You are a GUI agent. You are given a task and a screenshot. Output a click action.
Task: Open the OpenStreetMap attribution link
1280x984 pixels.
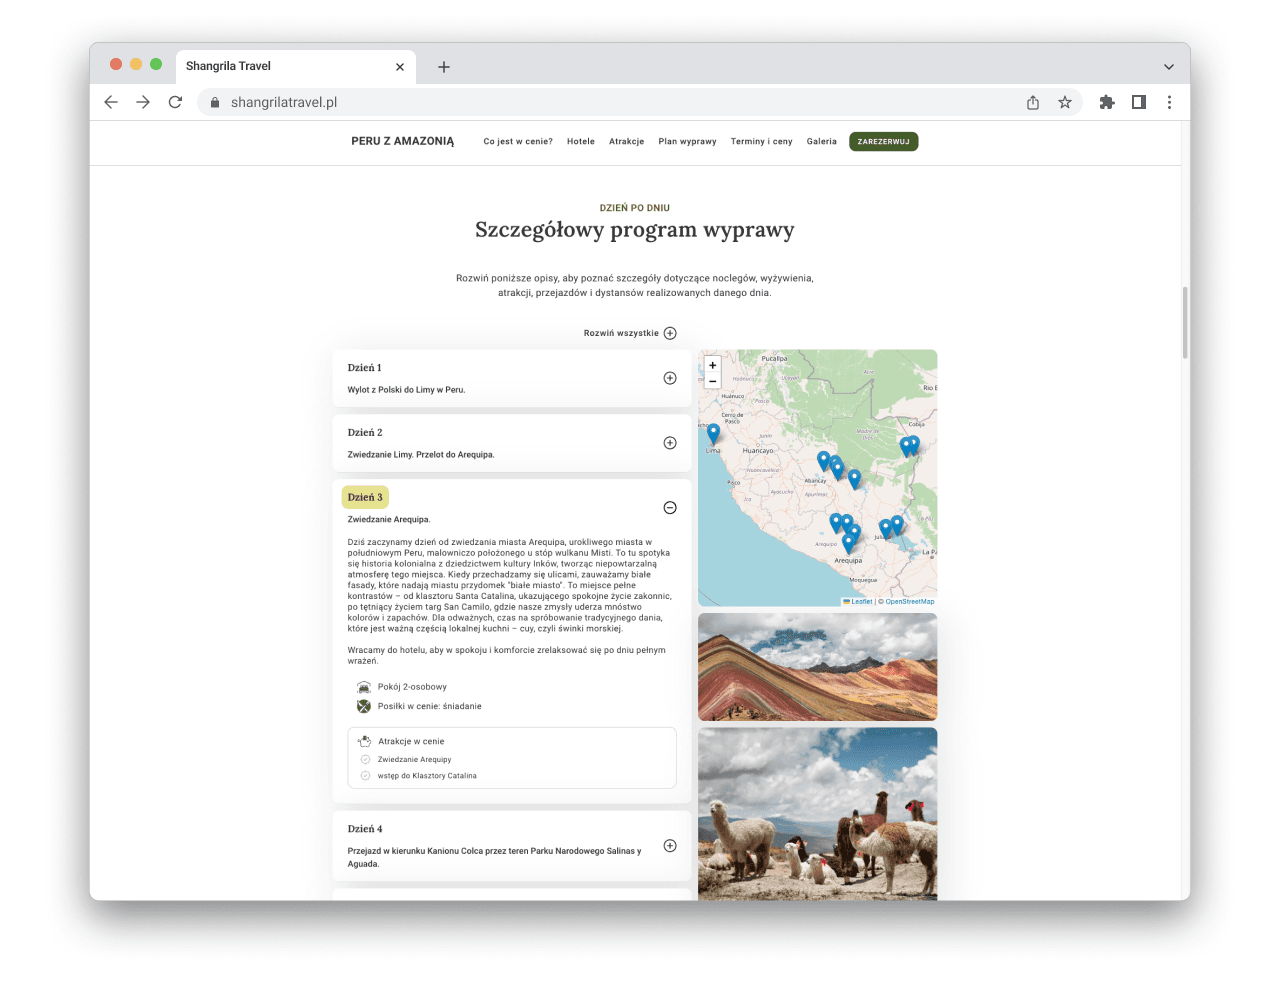click(x=910, y=602)
